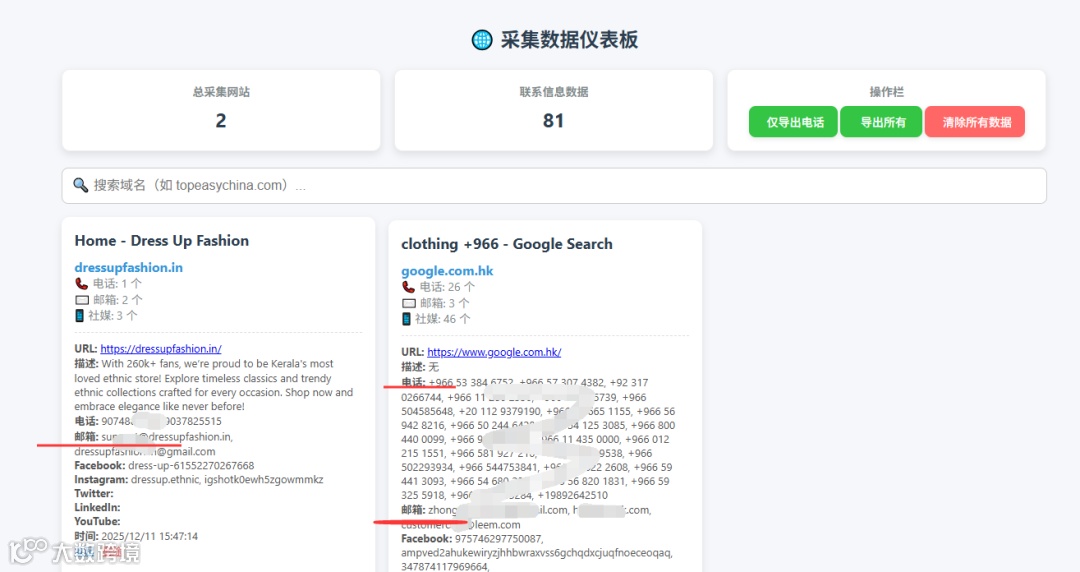Click the Facebook dress-up-61552270267668 entry
1080x572 pixels.
click(x=165, y=466)
